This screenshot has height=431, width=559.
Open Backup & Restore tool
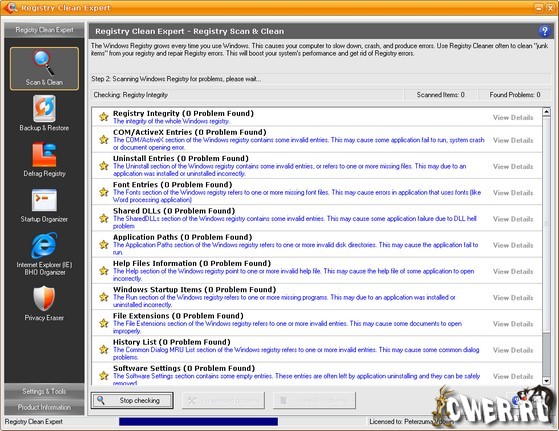44,113
